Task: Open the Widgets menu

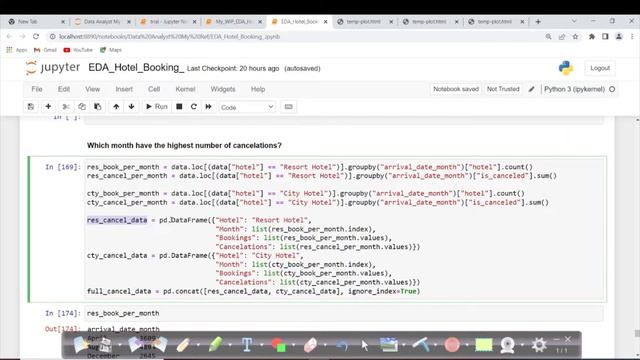Action: click(x=223, y=89)
